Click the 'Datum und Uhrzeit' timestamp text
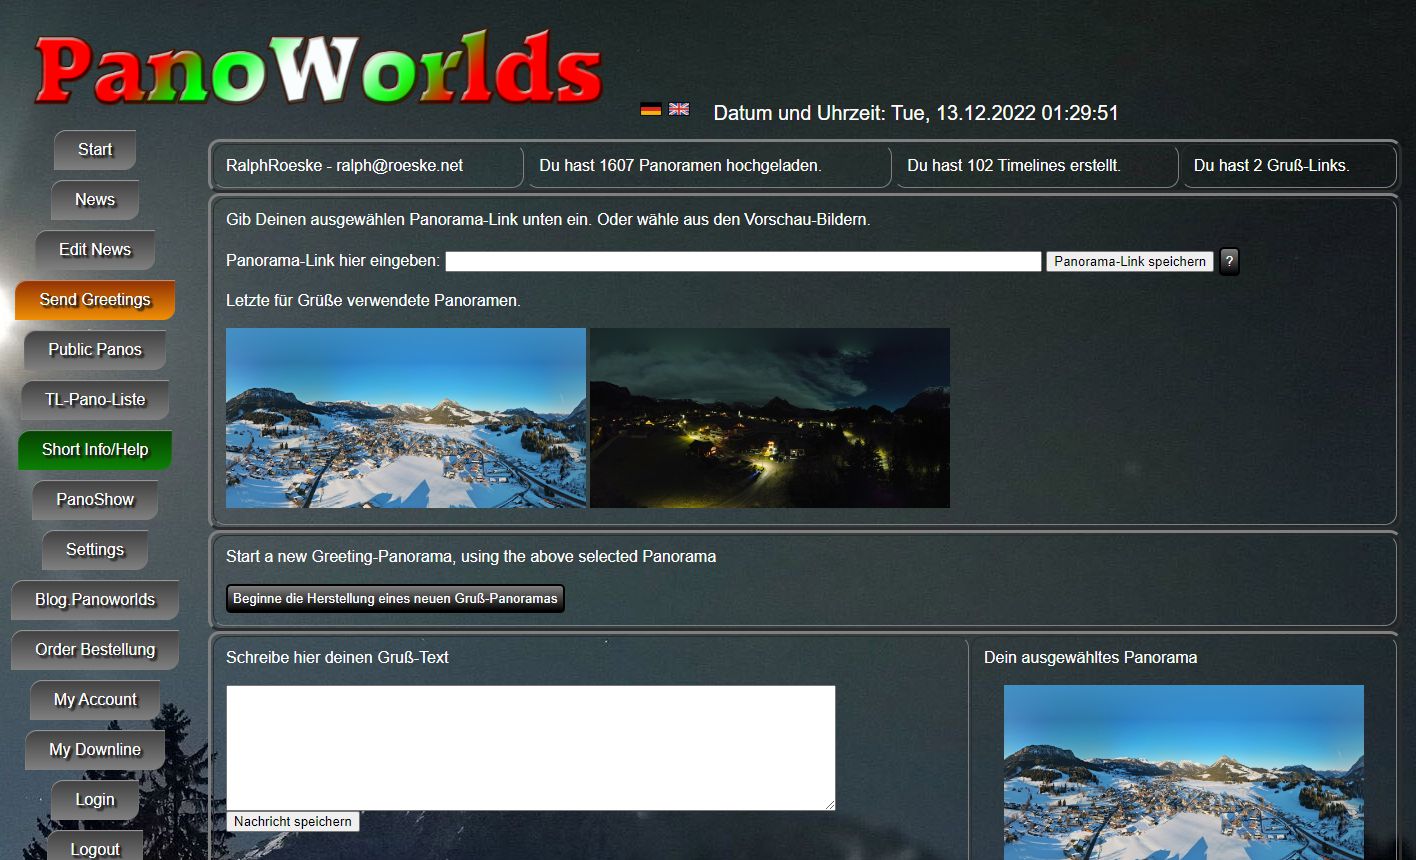Image resolution: width=1416 pixels, height=860 pixels. pyautogui.click(x=916, y=113)
